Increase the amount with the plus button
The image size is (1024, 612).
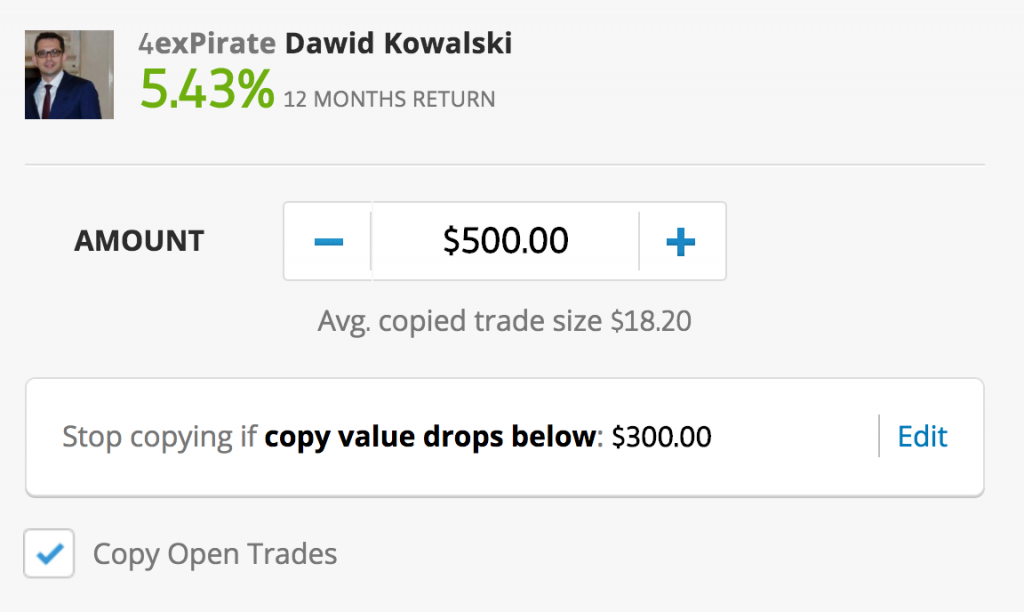point(682,242)
